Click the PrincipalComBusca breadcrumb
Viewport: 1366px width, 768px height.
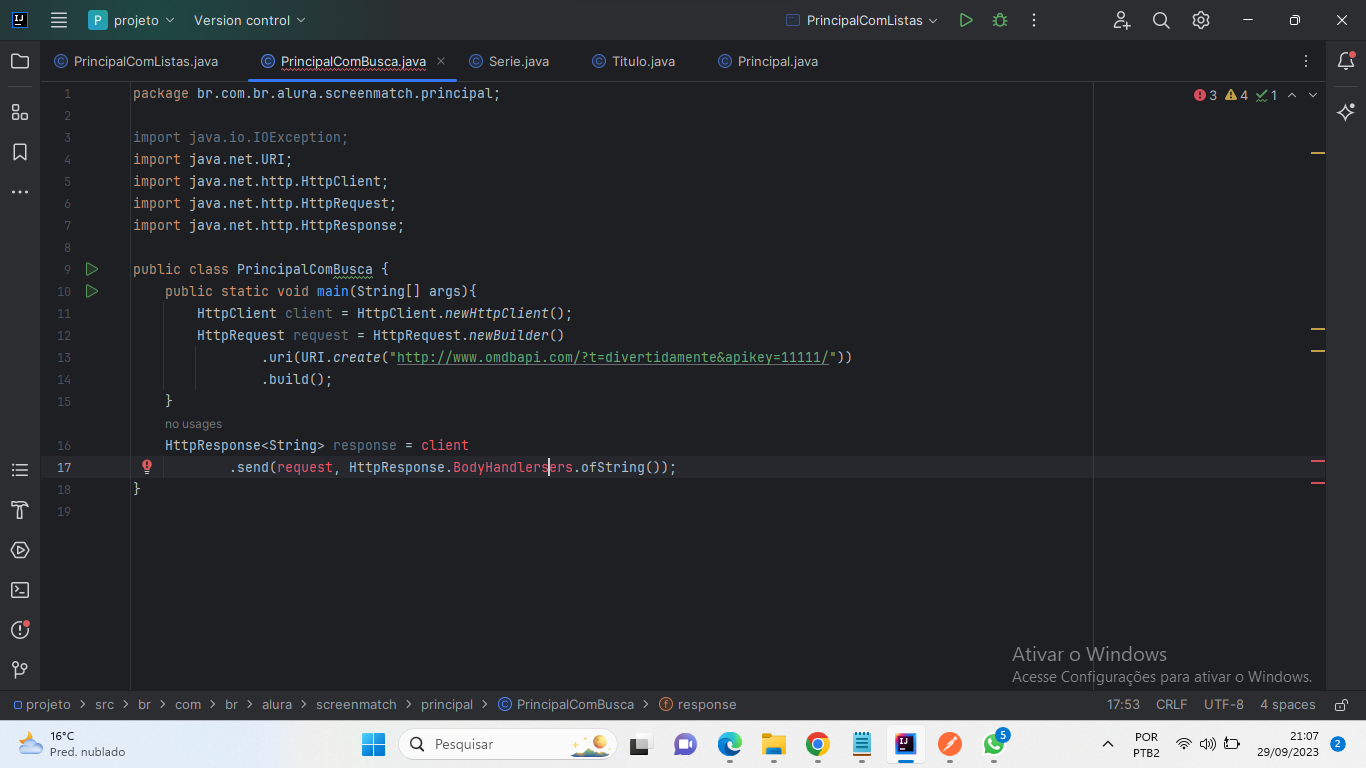(x=566, y=704)
